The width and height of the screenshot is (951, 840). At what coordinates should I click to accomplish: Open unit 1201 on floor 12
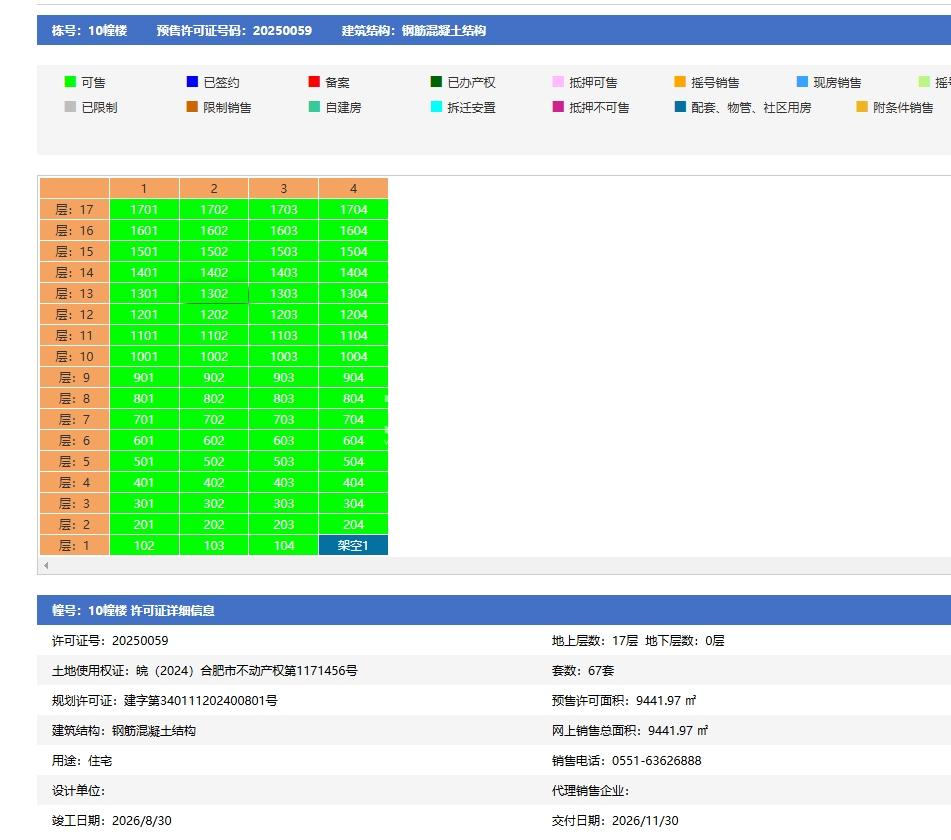coord(144,314)
